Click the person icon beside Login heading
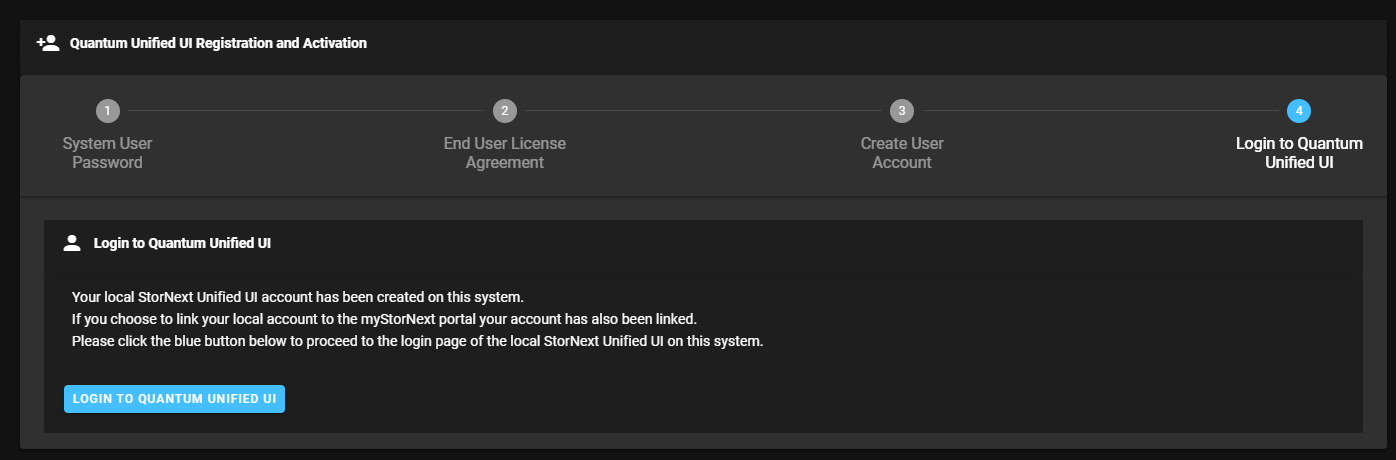This screenshot has width=1396, height=460. pos(71,242)
